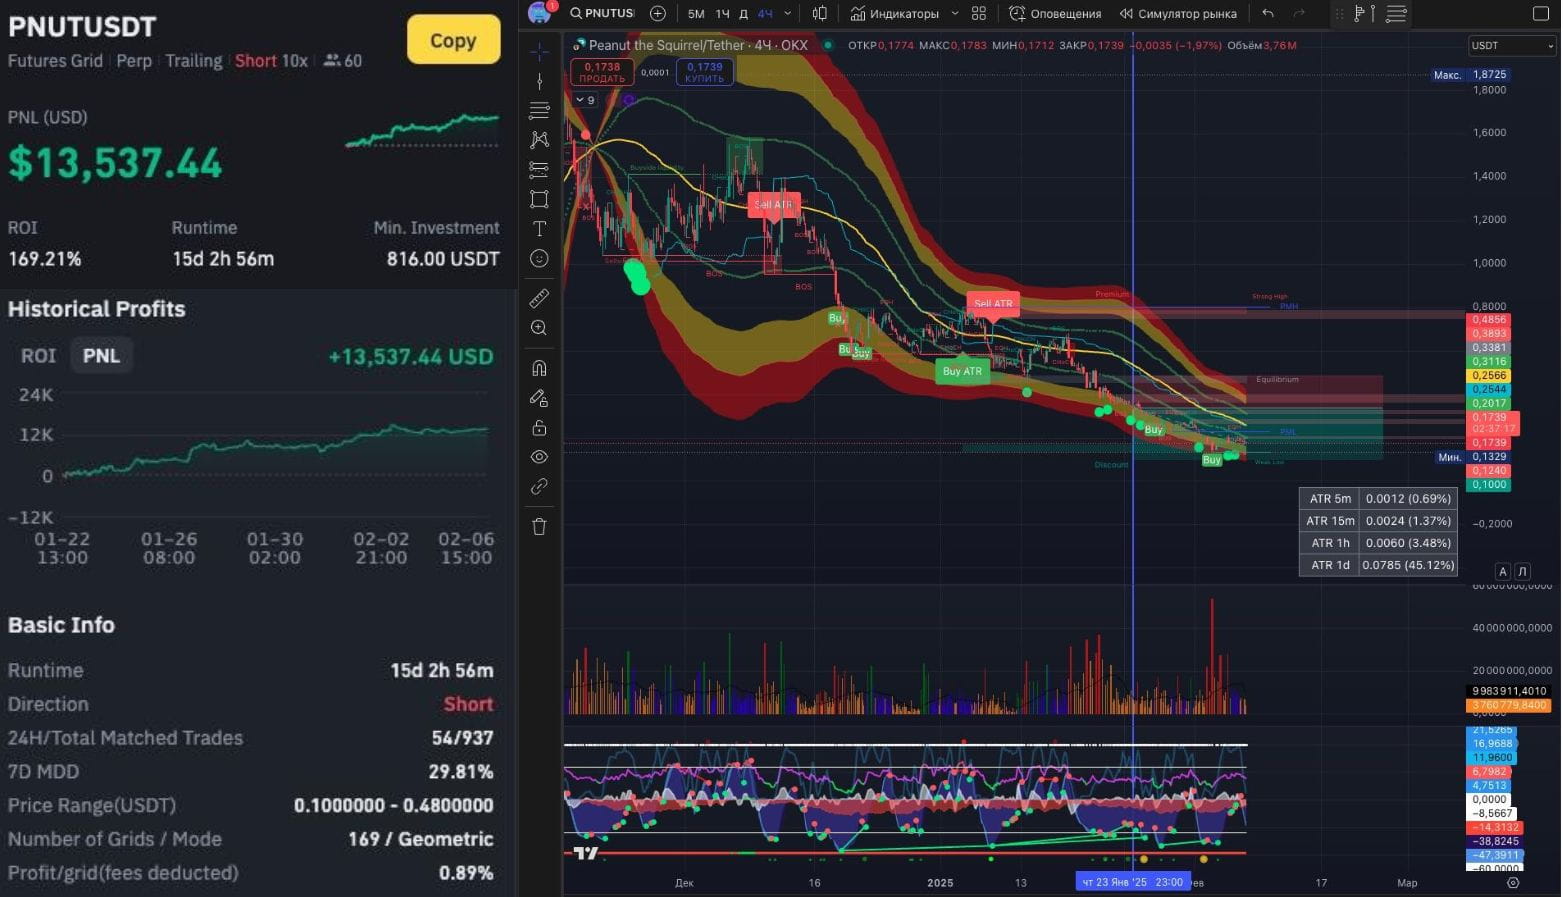Select the ruler measure tool
The image size is (1563, 897).
(x=539, y=298)
